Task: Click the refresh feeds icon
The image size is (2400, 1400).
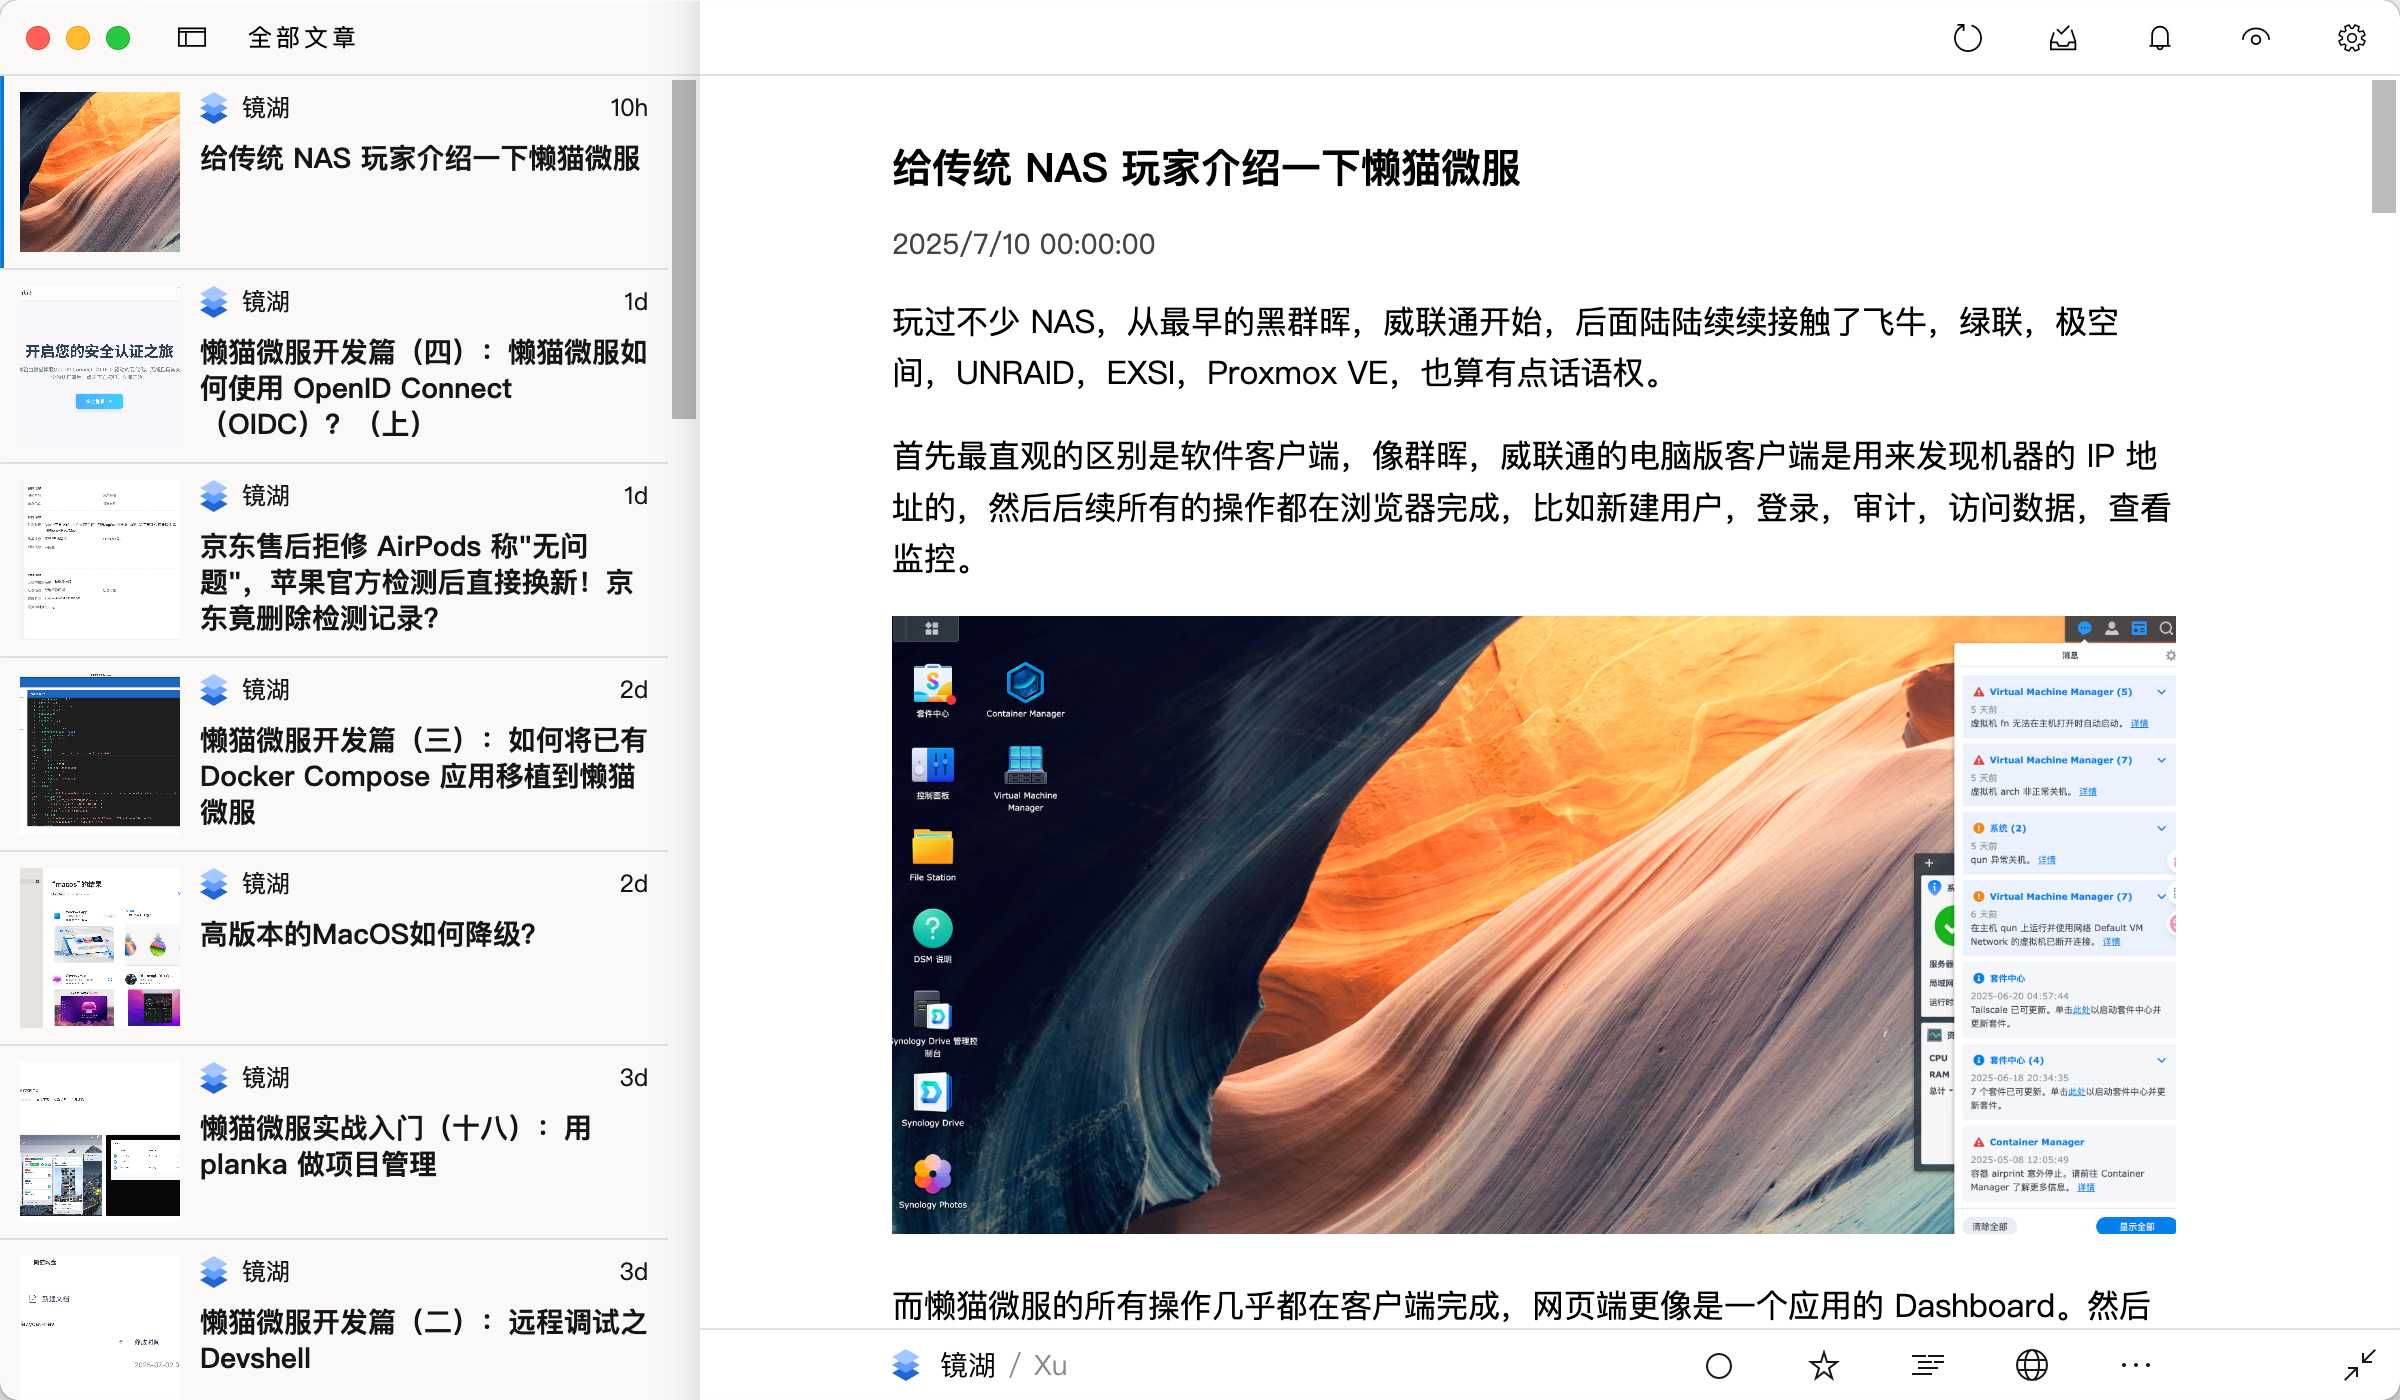Action: (1967, 38)
